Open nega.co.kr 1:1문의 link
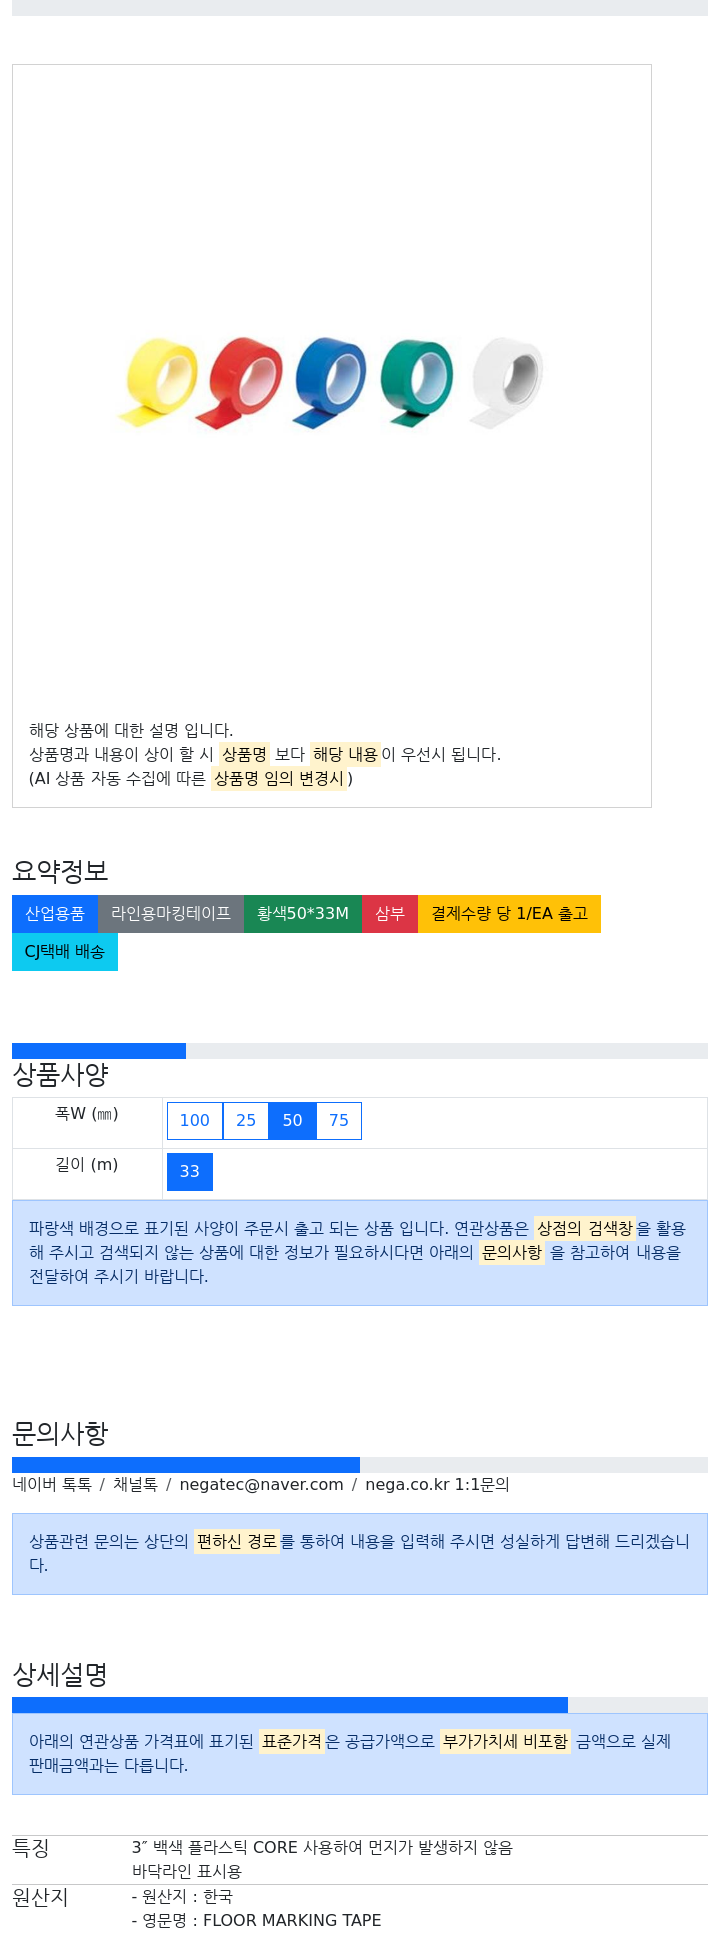Image resolution: width=720 pixels, height=1933 pixels. click(437, 1485)
